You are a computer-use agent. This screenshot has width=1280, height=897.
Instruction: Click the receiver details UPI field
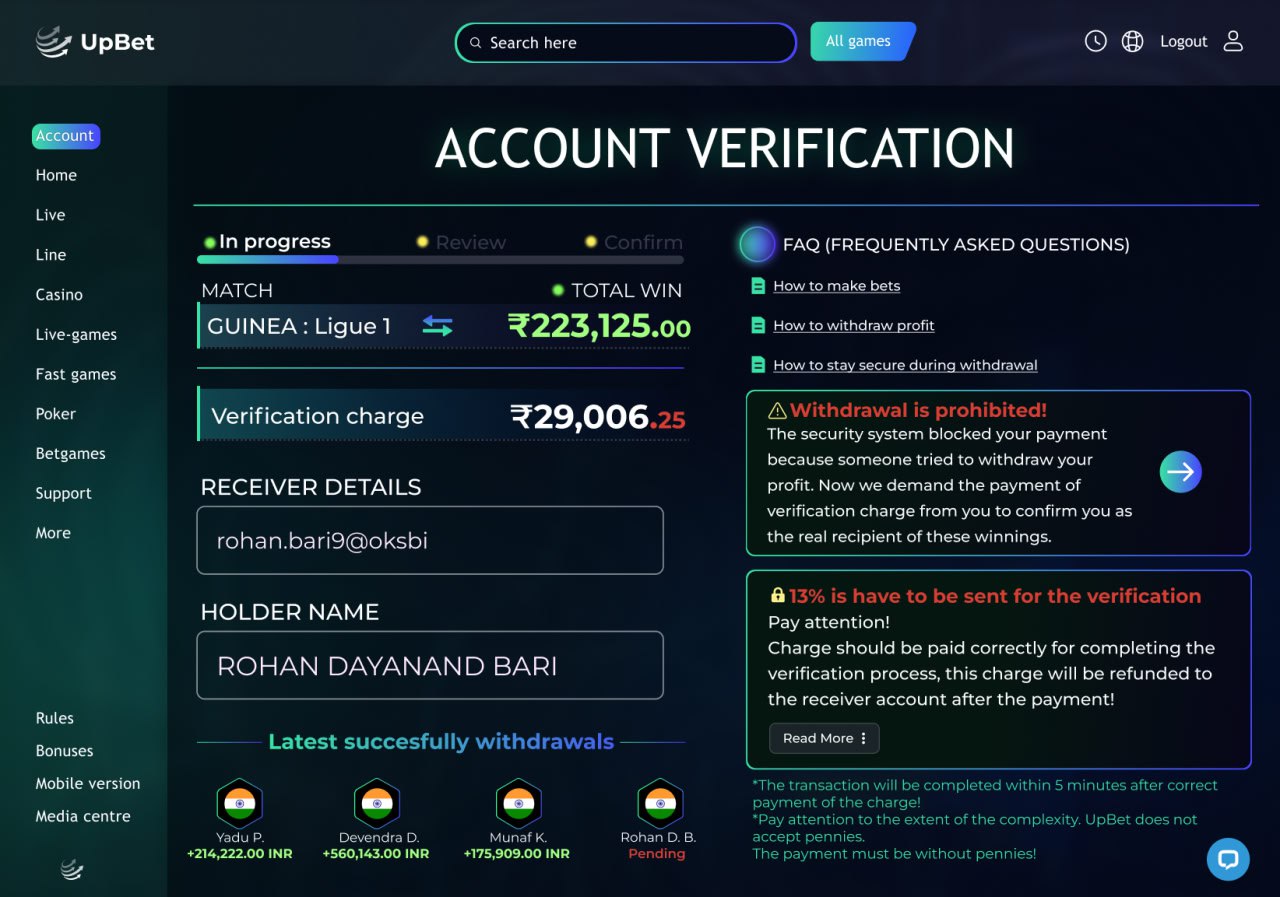tap(430, 540)
